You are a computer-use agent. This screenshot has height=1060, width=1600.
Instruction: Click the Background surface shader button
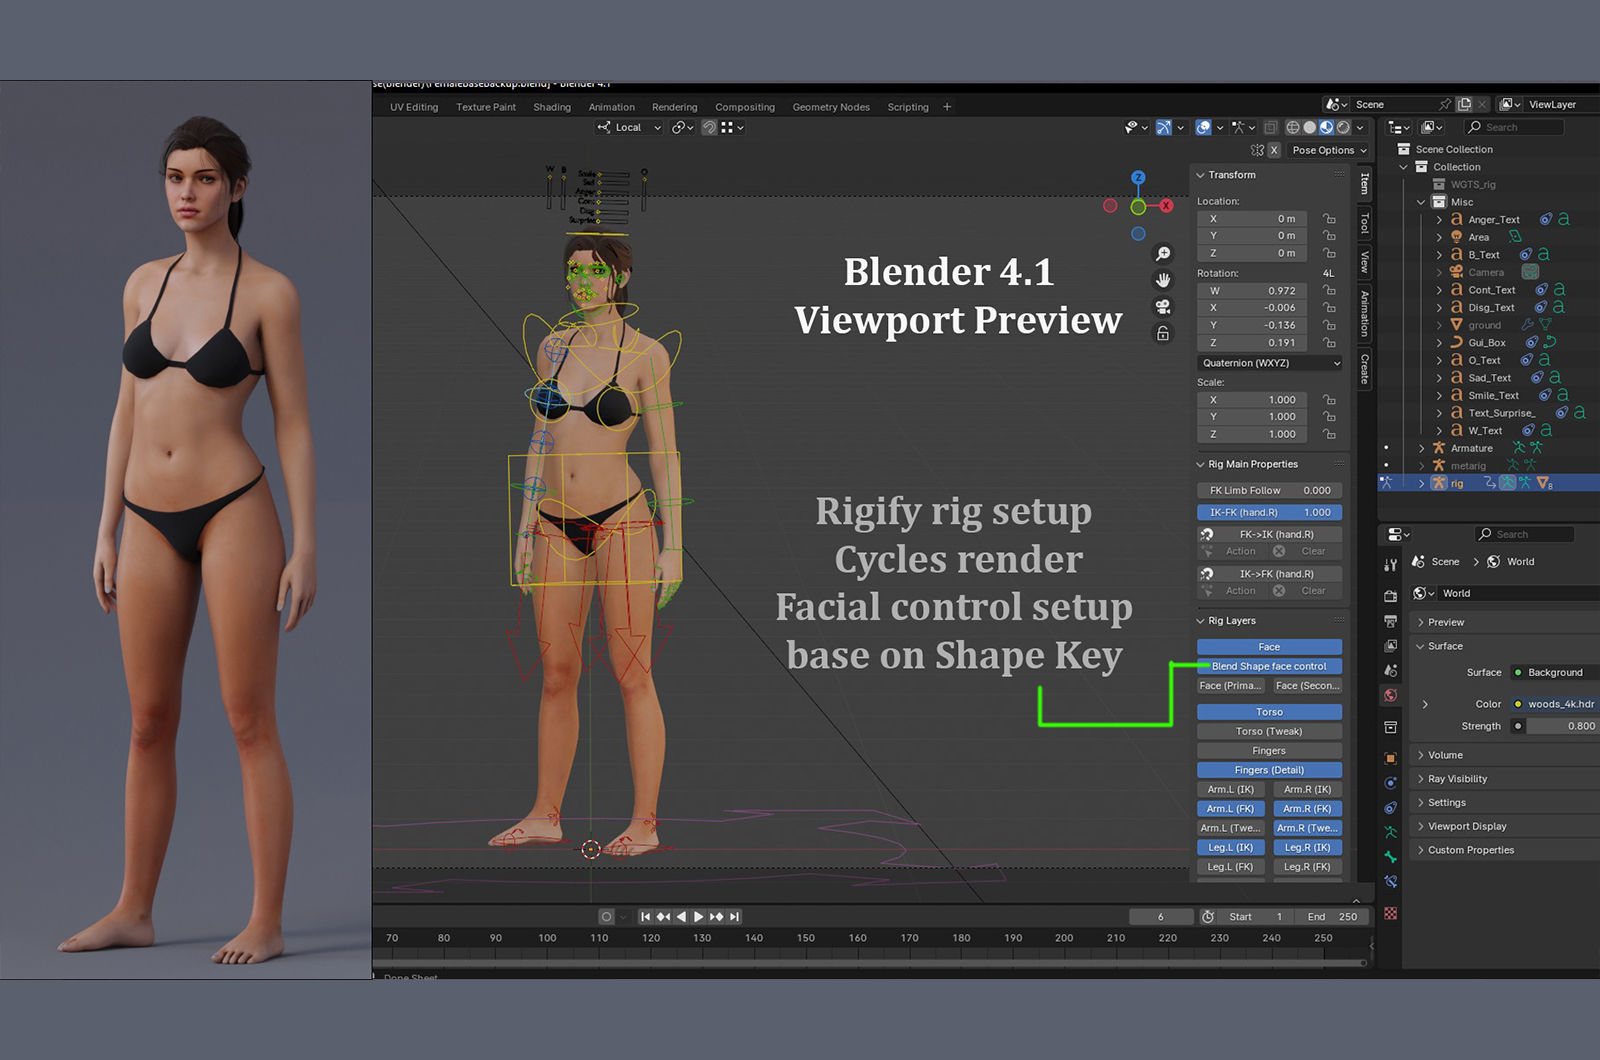coord(1554,673)
